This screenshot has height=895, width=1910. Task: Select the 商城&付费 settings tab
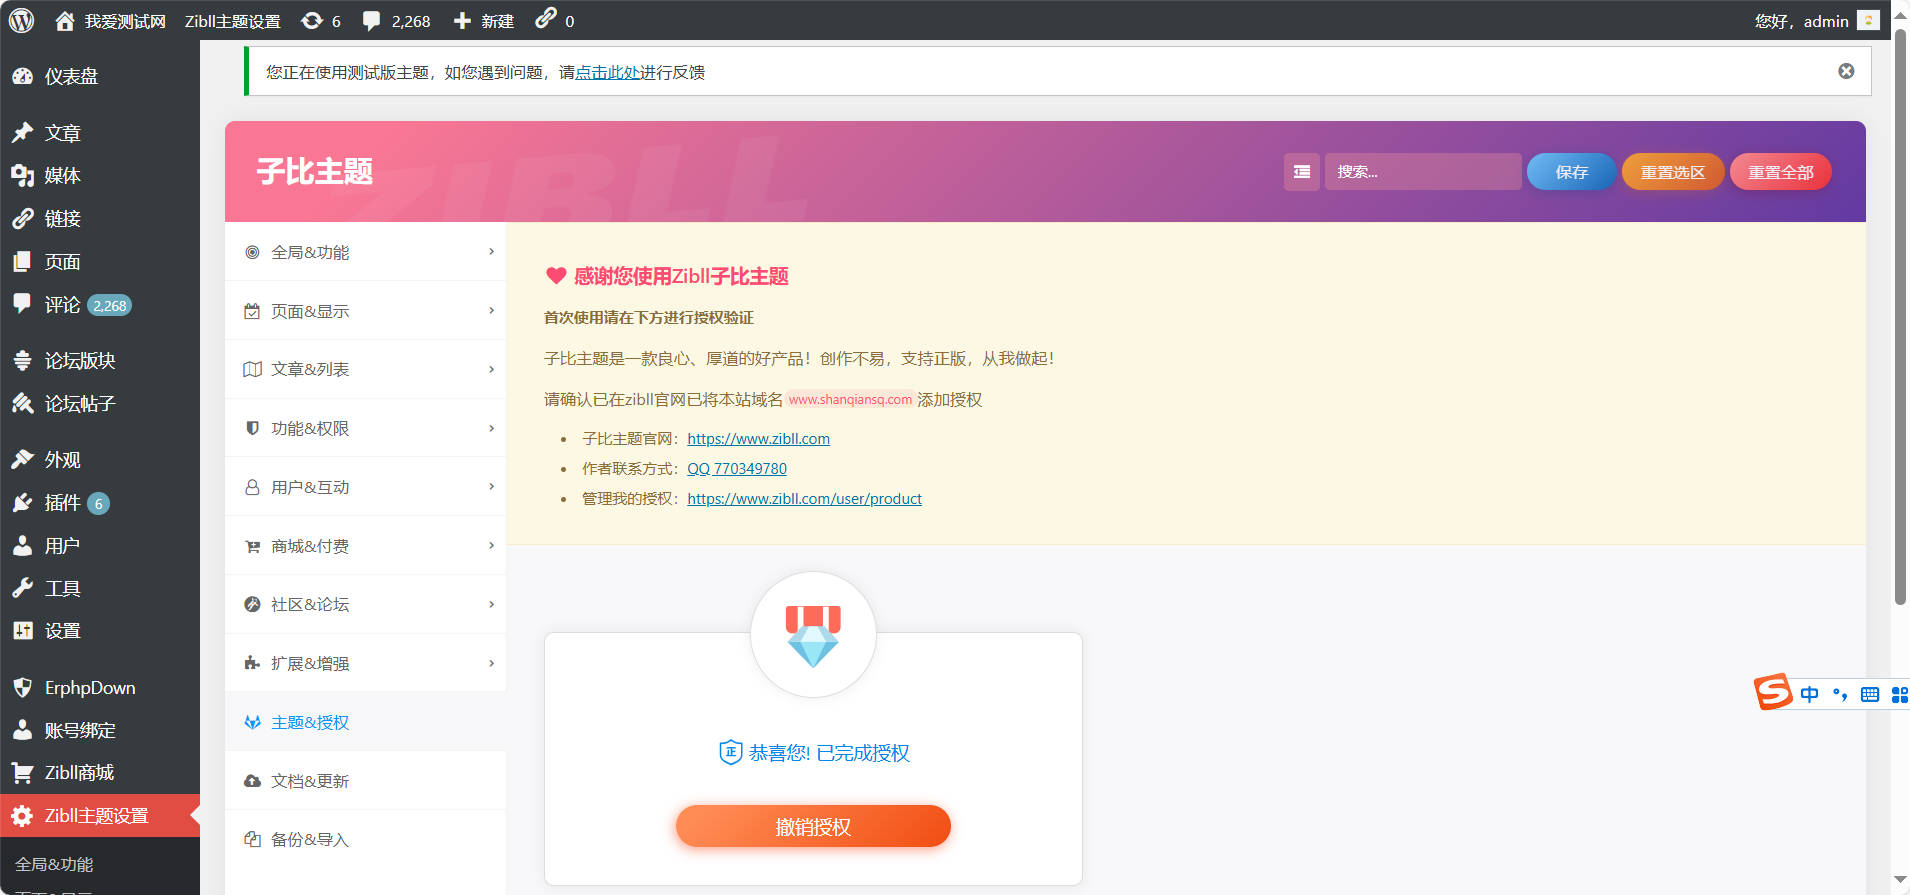coord(366,546)
